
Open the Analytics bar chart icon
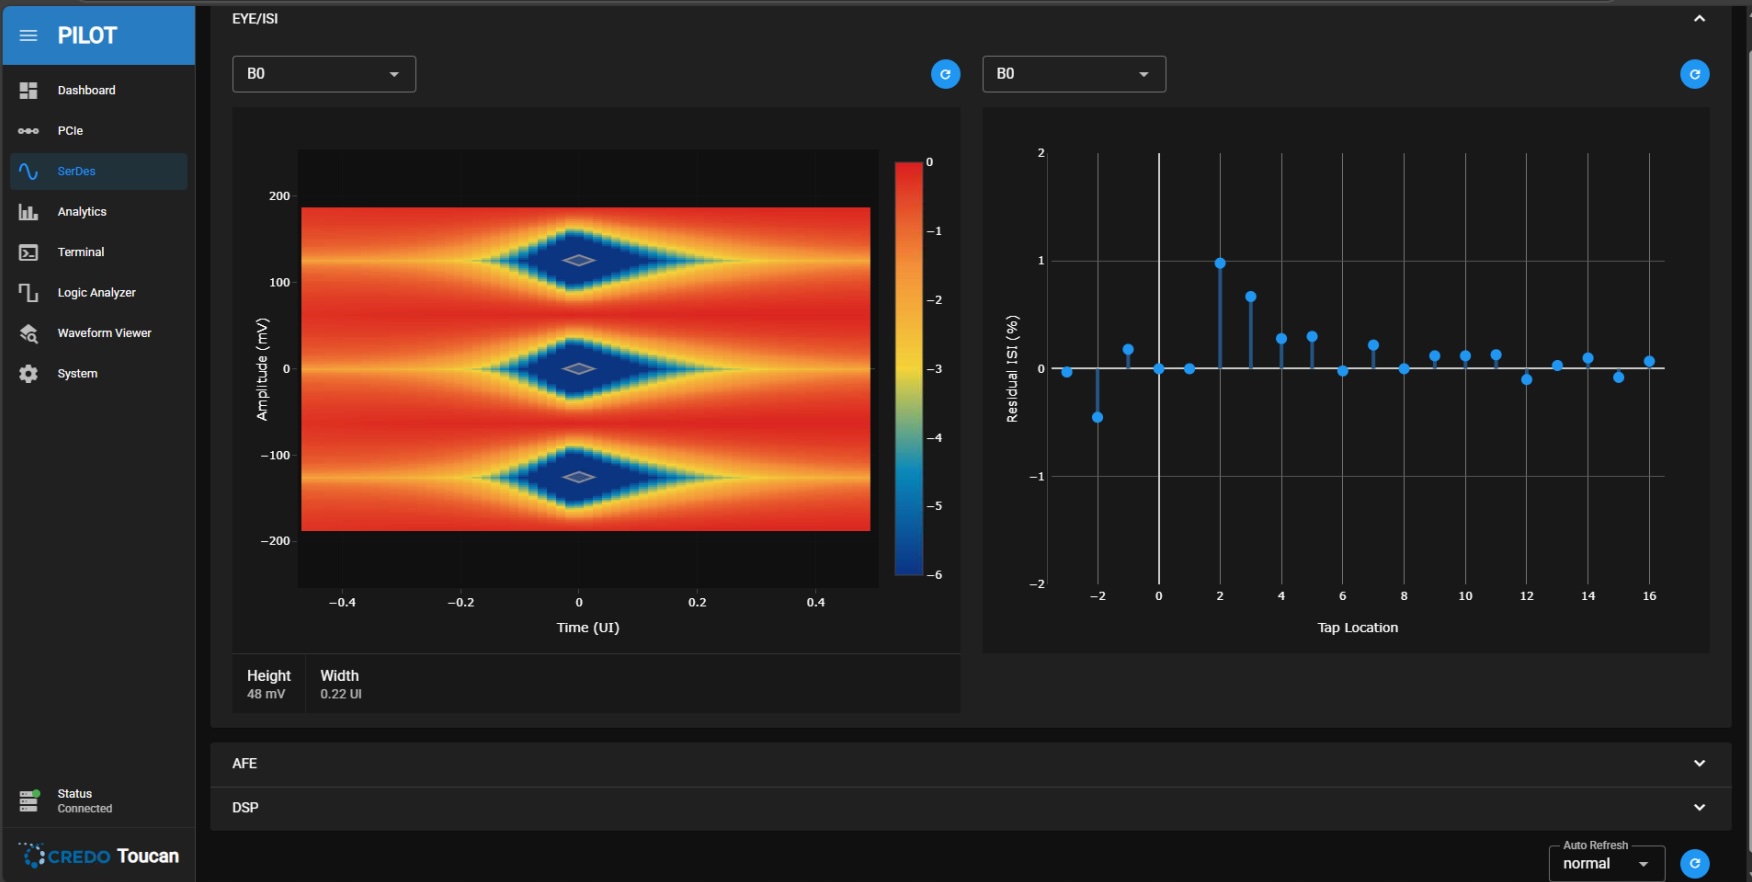click(28, 212)
